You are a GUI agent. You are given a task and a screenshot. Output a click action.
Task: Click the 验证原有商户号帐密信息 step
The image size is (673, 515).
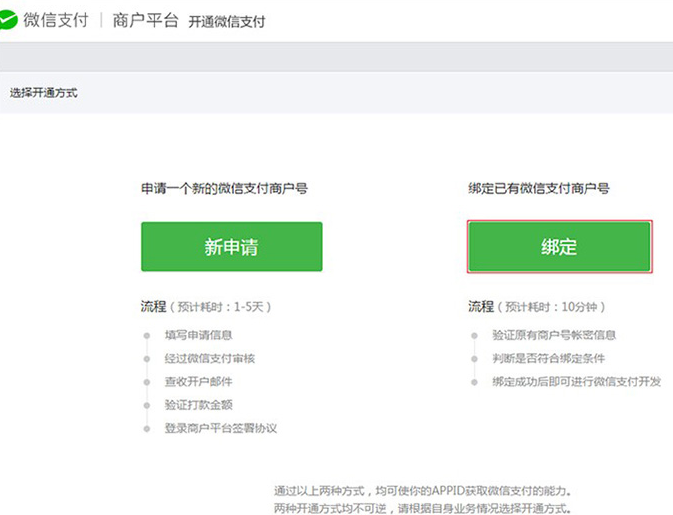pos(554,335)
